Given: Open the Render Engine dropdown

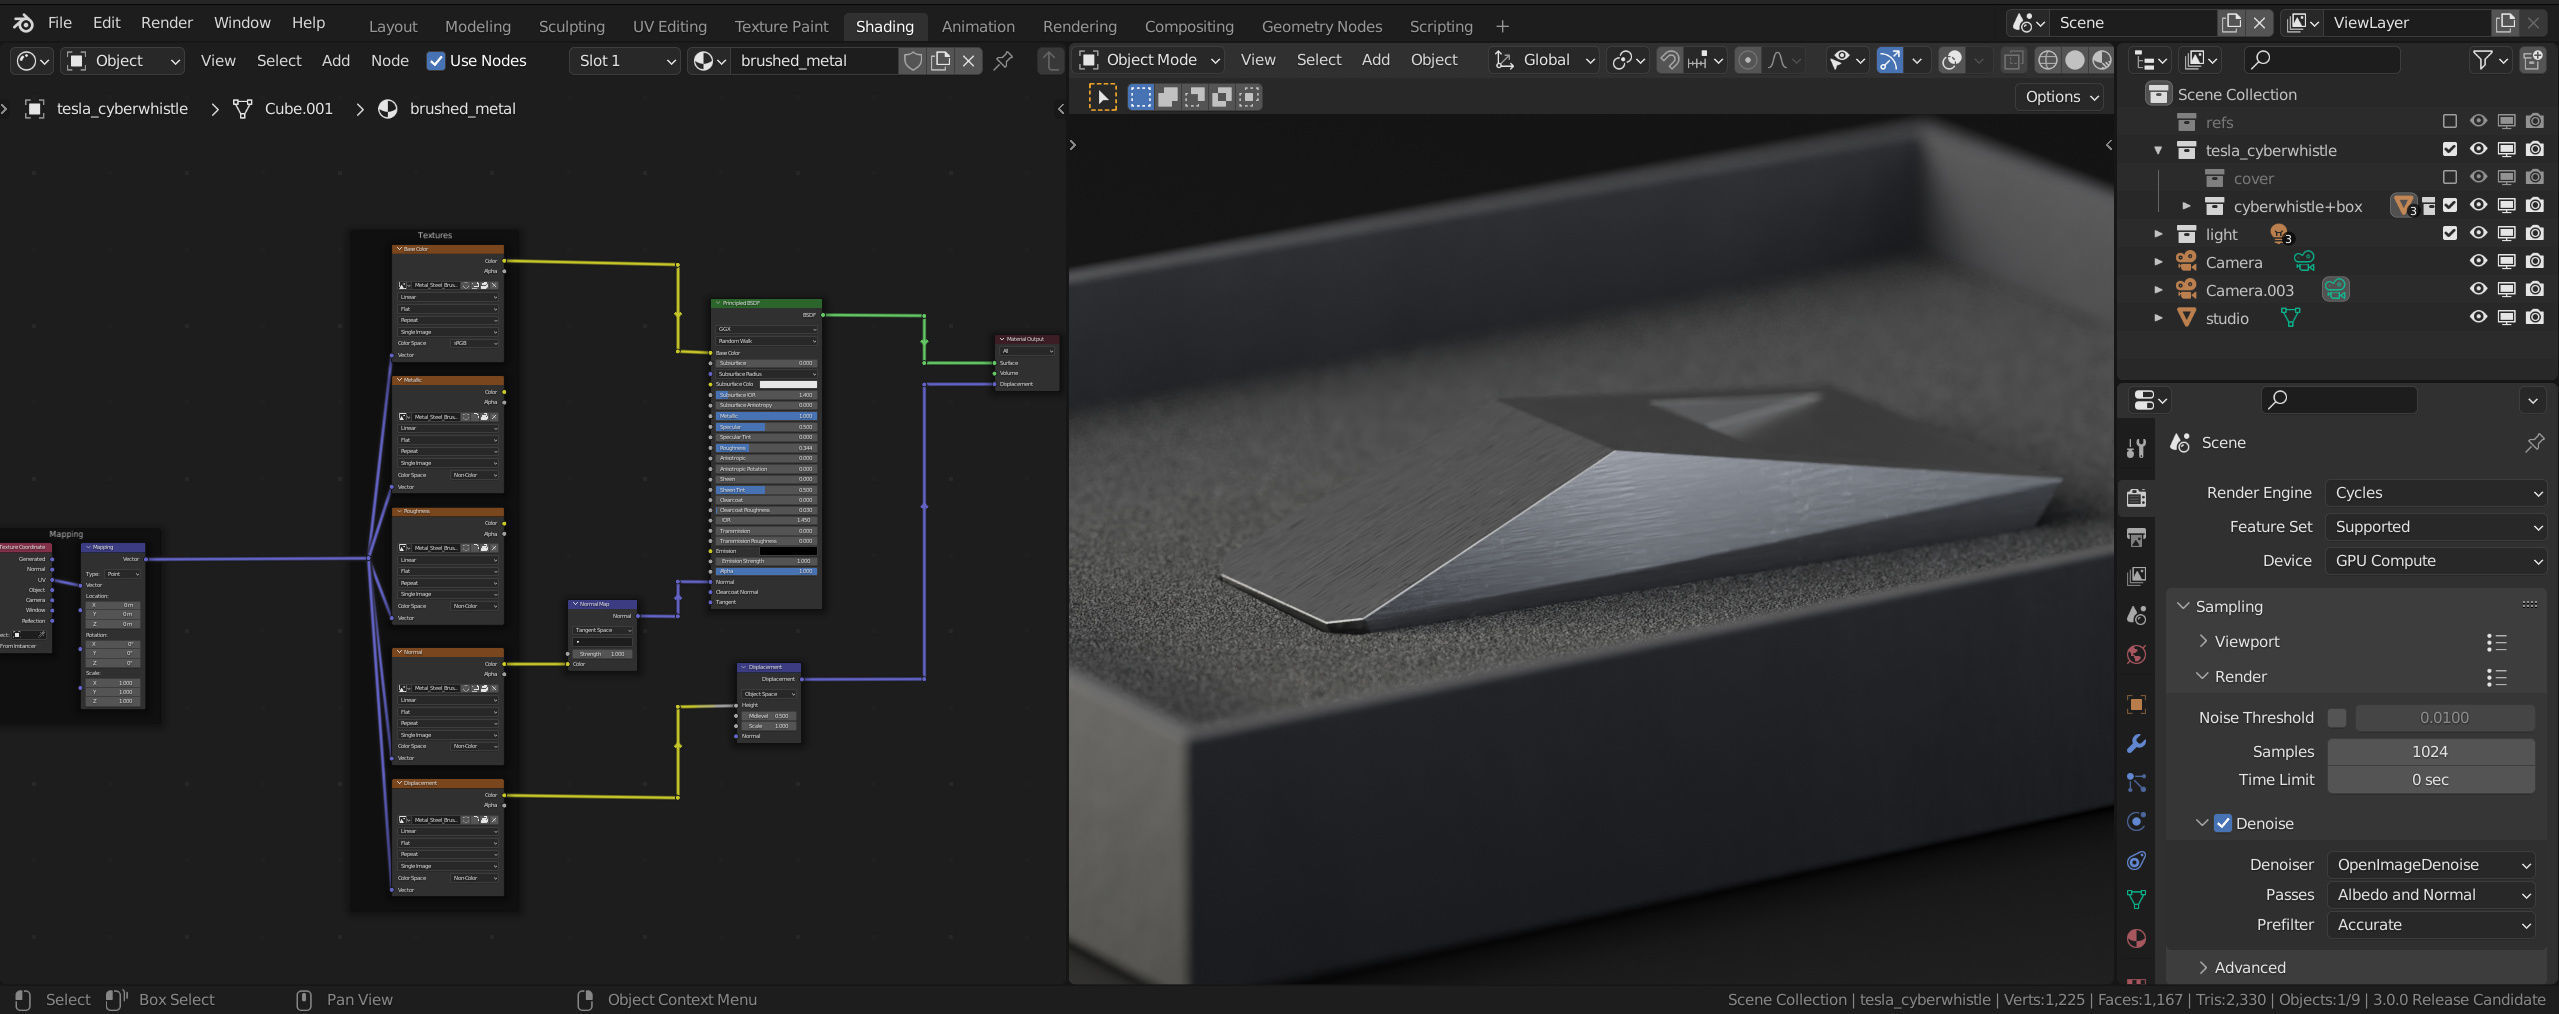Looking at the screenshot, I should click(x=2434, y=493).
